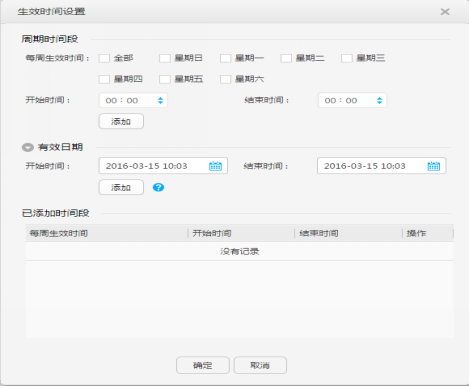Screen dimensions: 470x386
Task: Cancel with the 取消 button
Action: (260, 365)
